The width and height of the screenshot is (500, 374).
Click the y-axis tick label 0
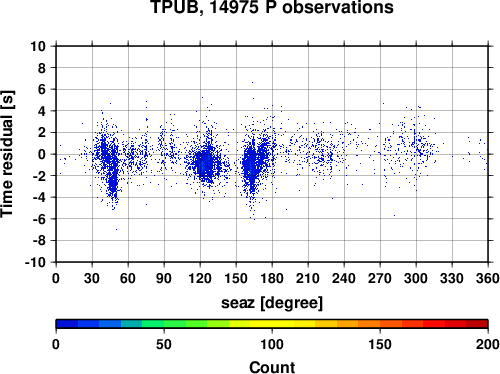(42, 154)
